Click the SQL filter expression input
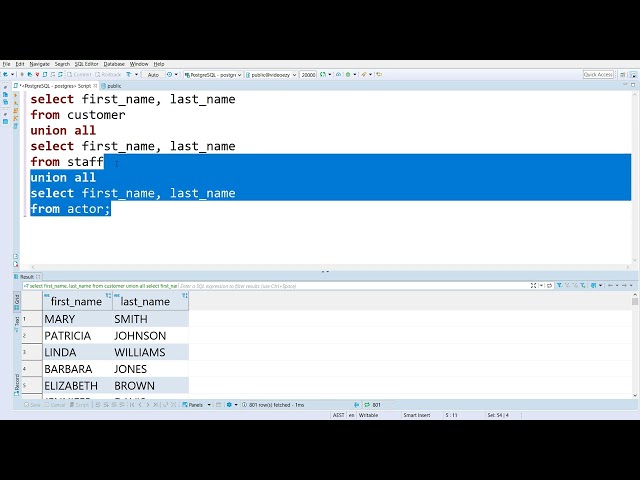The image size is (640, 480). click(x=353, y=286)
